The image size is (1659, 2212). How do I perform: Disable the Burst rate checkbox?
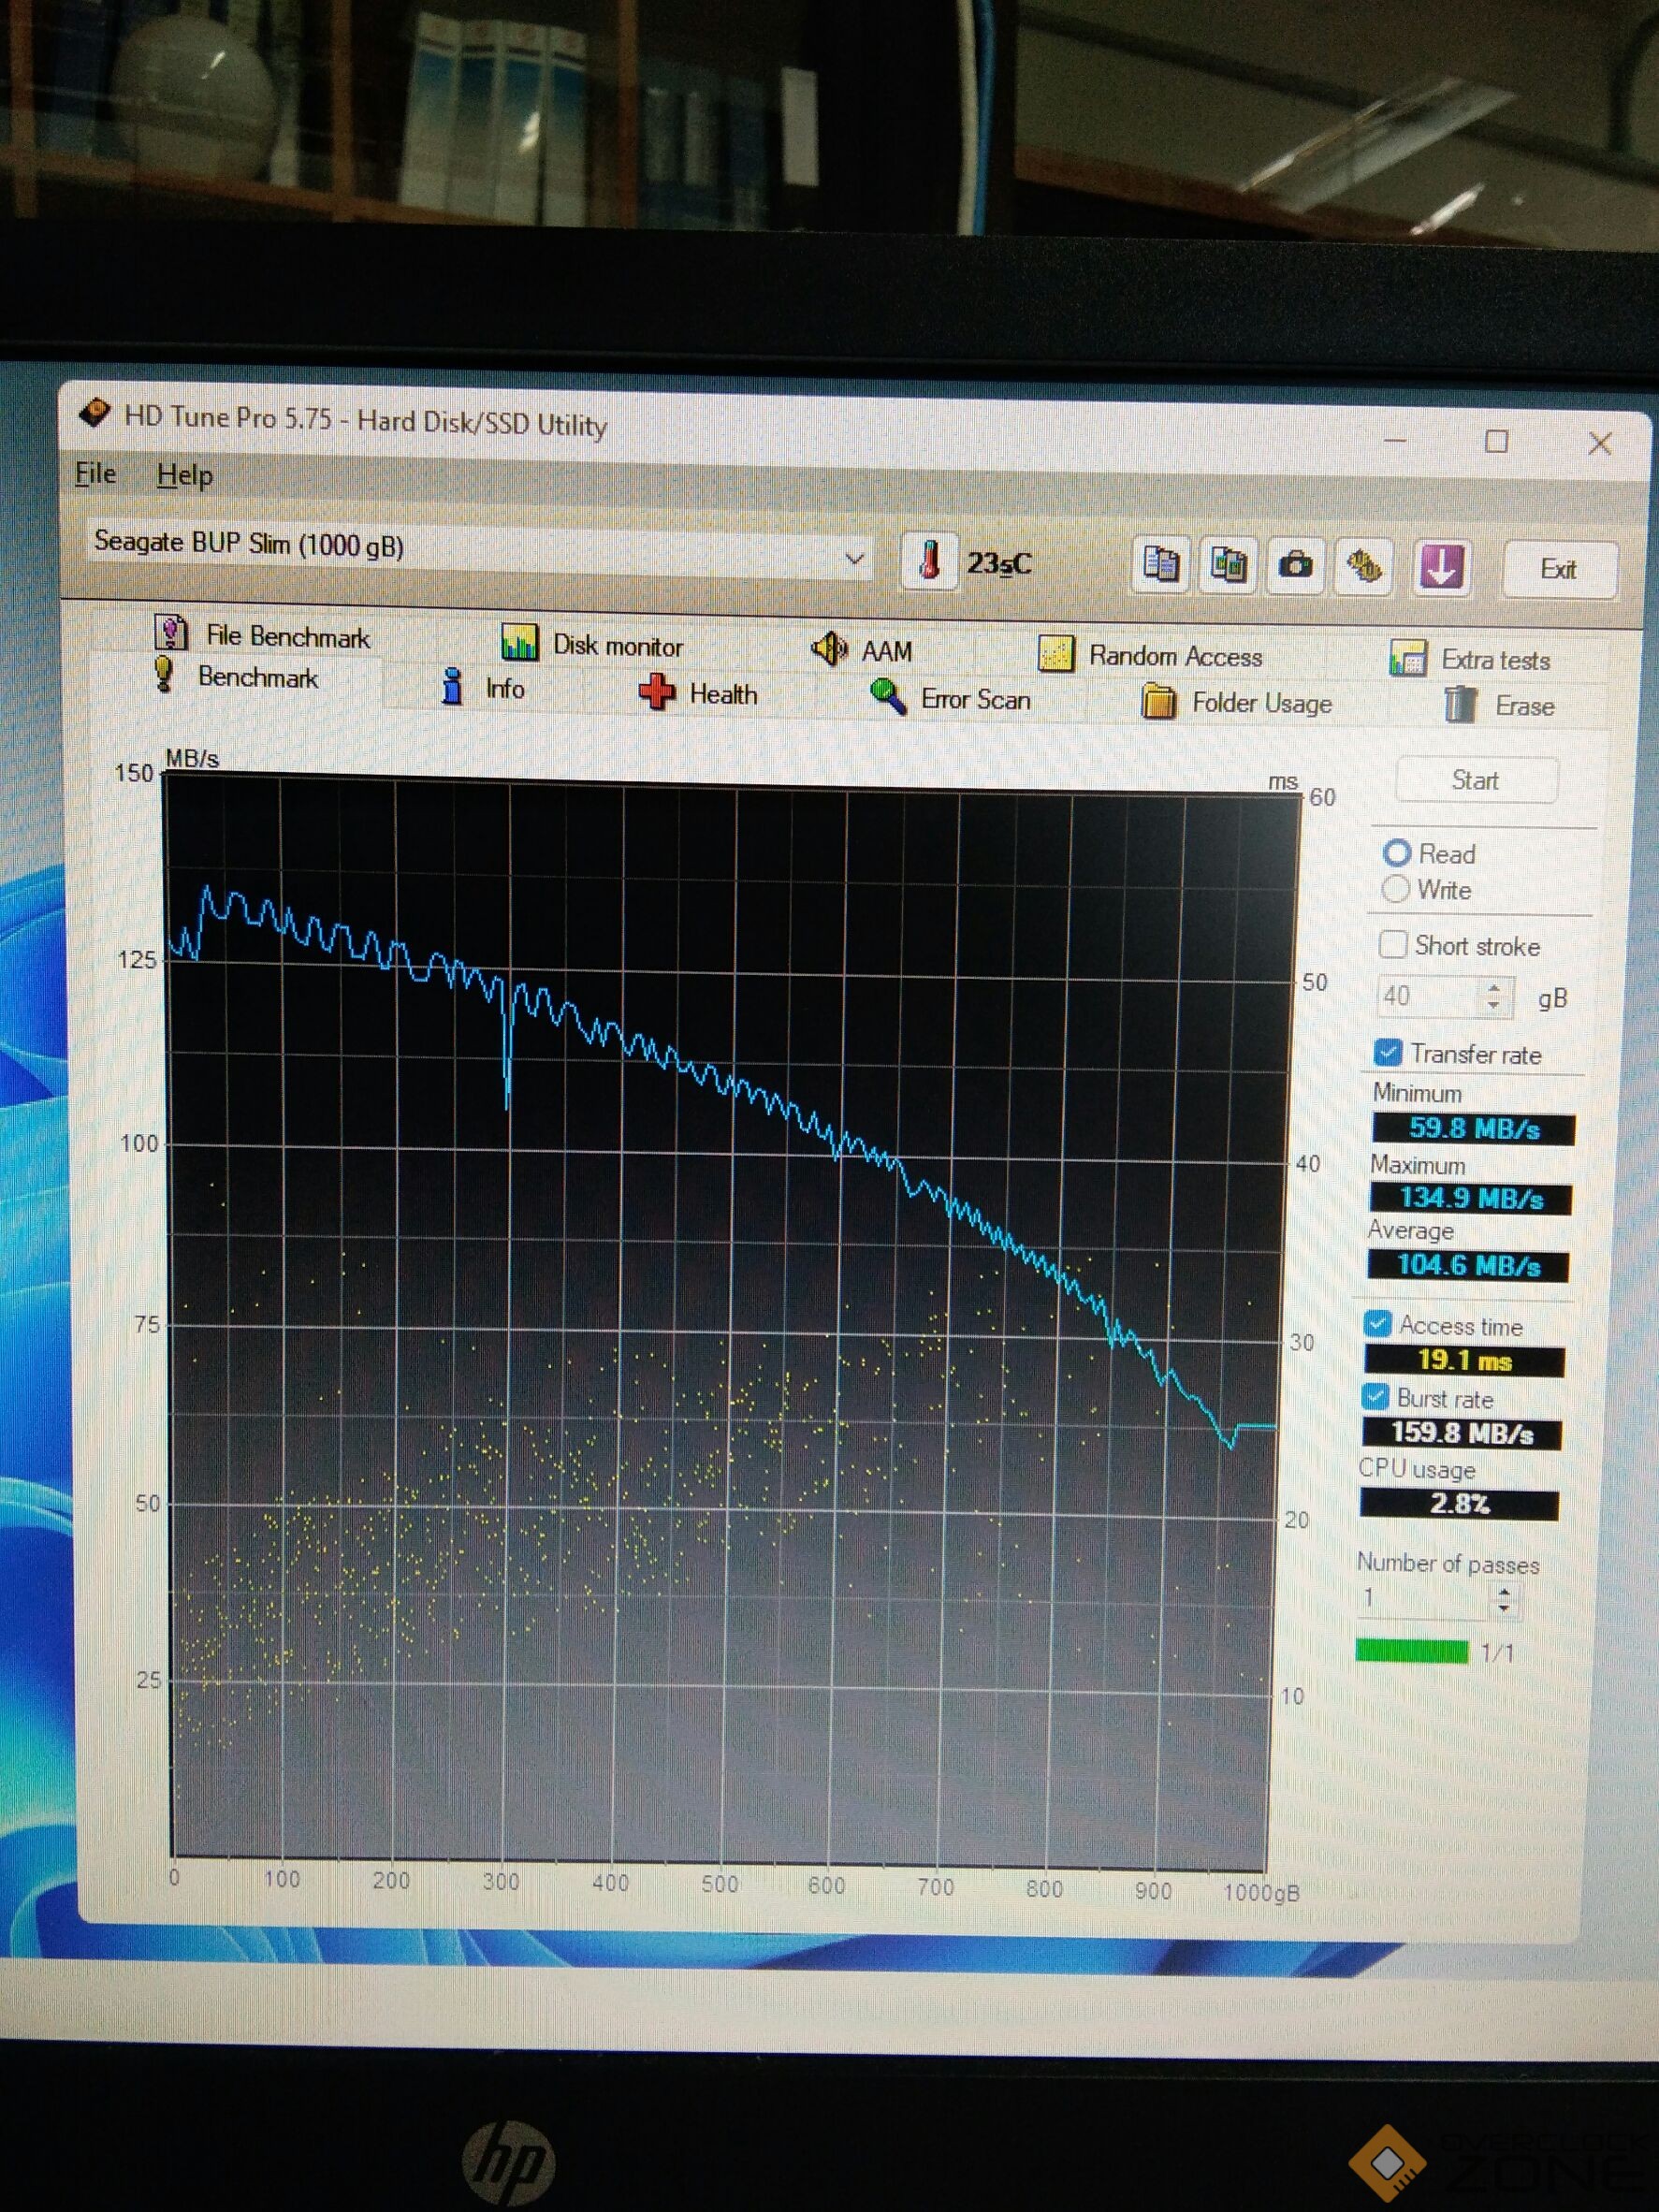pyautogui.click(x=1376, y=1397)
